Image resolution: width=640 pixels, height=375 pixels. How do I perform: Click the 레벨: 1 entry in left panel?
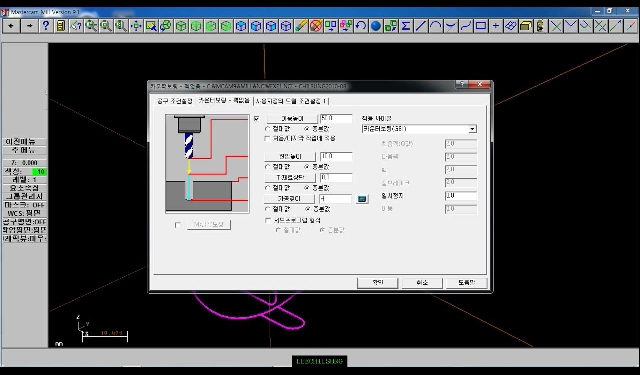(x=25, y=180)
